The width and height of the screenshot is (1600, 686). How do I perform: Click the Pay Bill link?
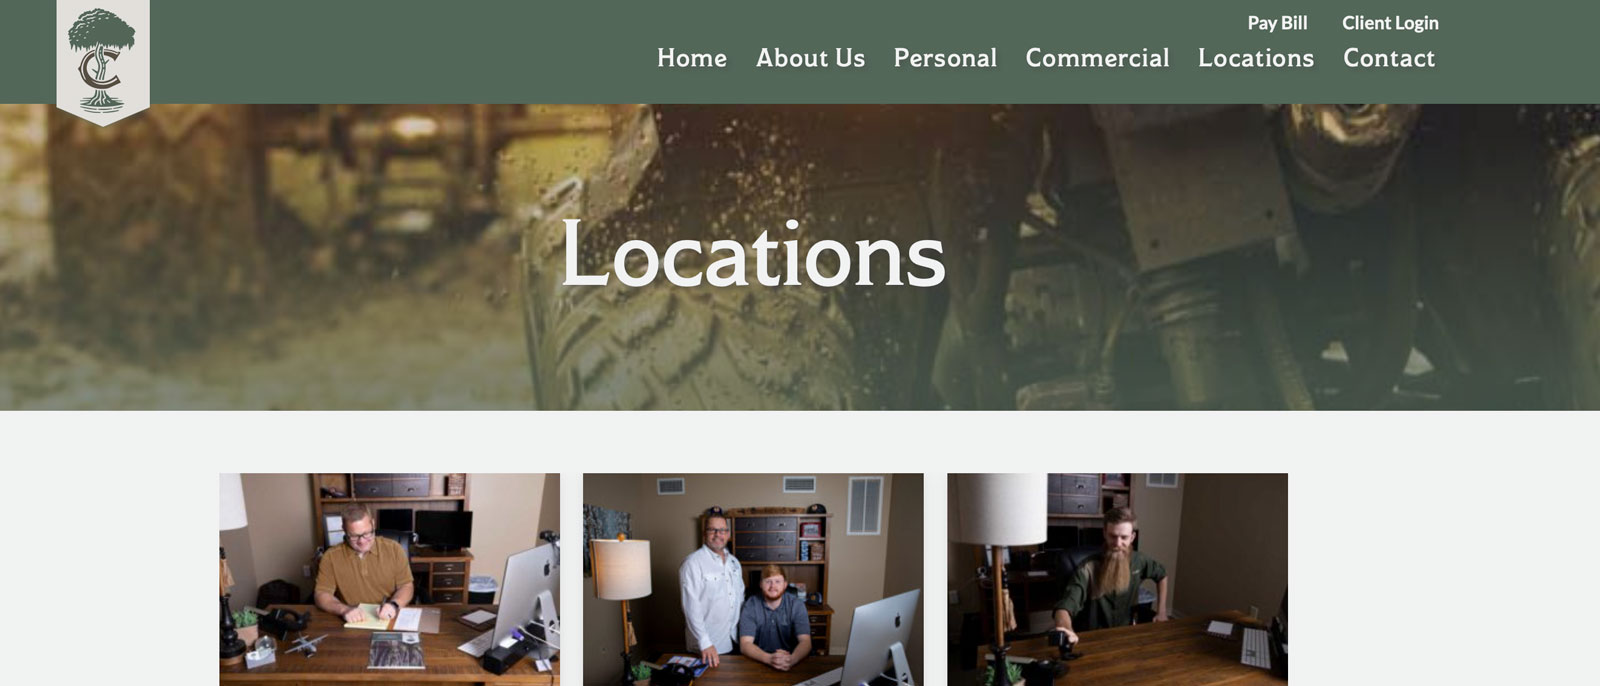[1277, 22]
